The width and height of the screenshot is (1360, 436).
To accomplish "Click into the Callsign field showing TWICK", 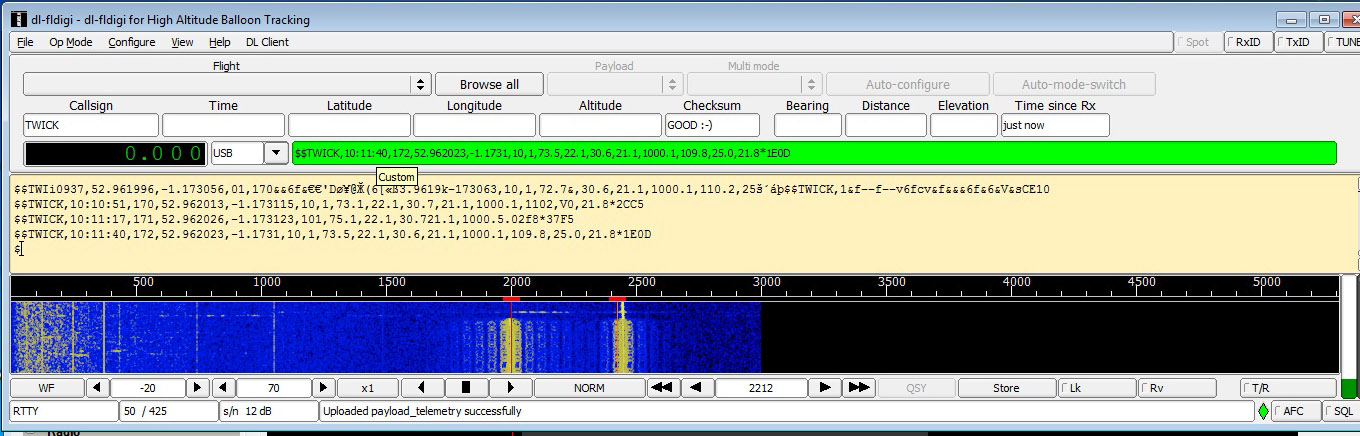I will coord(90,125).
